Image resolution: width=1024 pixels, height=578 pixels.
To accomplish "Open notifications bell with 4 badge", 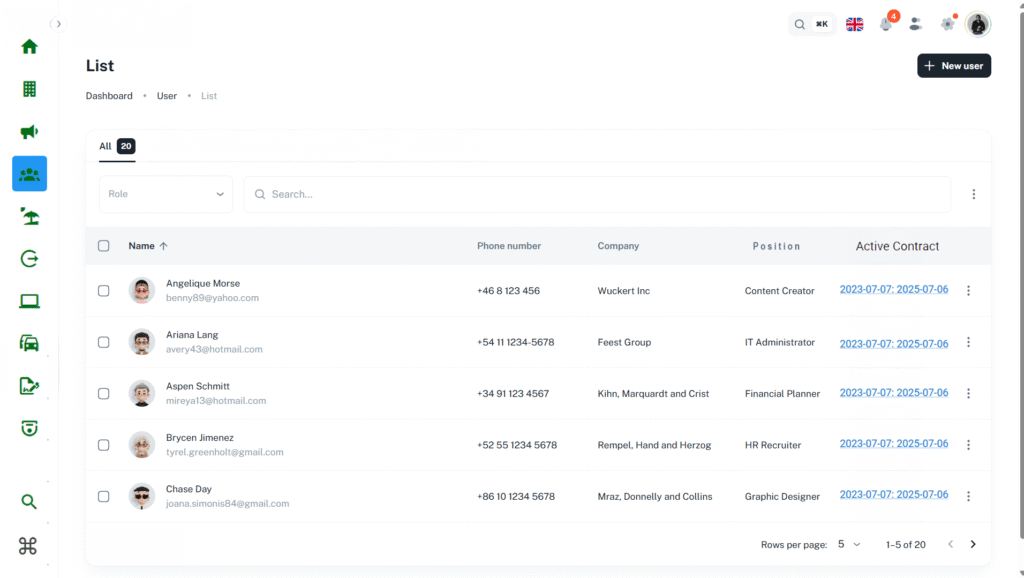I will 885,24.
